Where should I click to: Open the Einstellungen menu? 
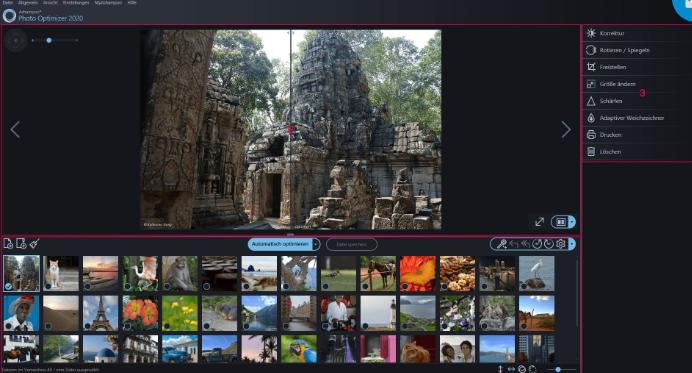click(x=75, y=3)
